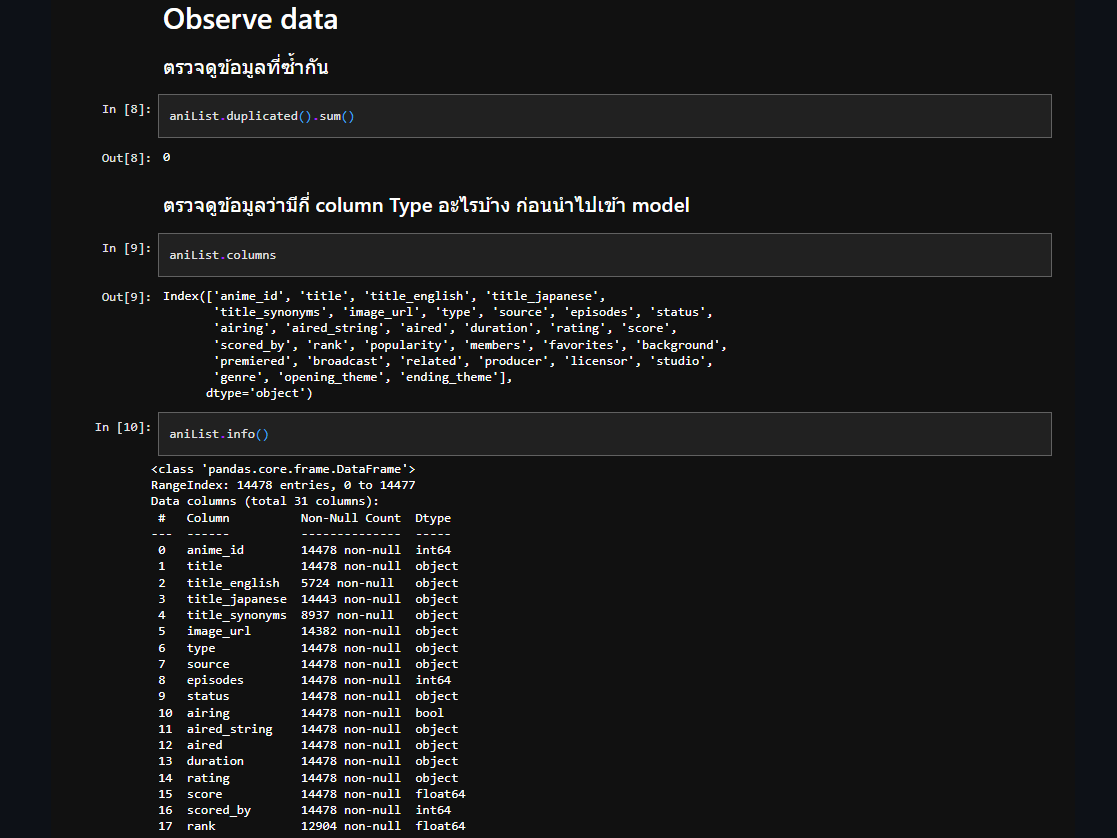Click the image_url row name
This screenshot has width=1117, height=838.
click(x=219, y=631)
